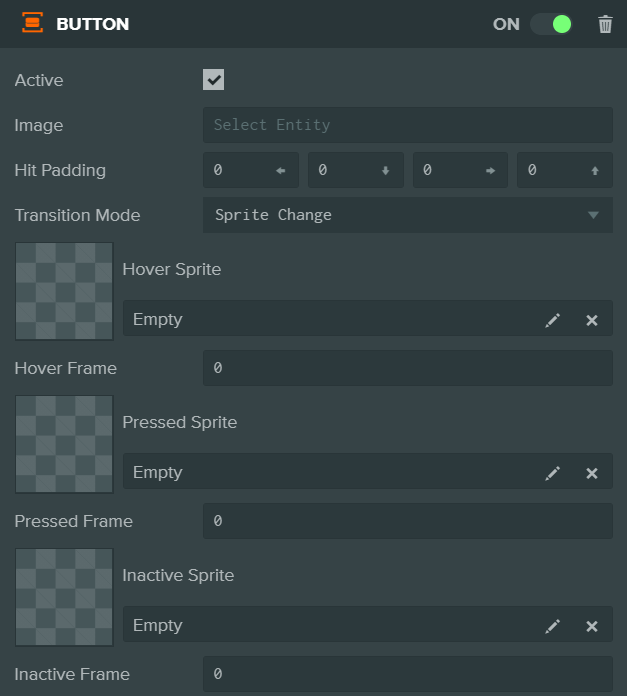Delete the Button component with trash icon
This screenshot has height=696, width=627.
pos(605,24)
